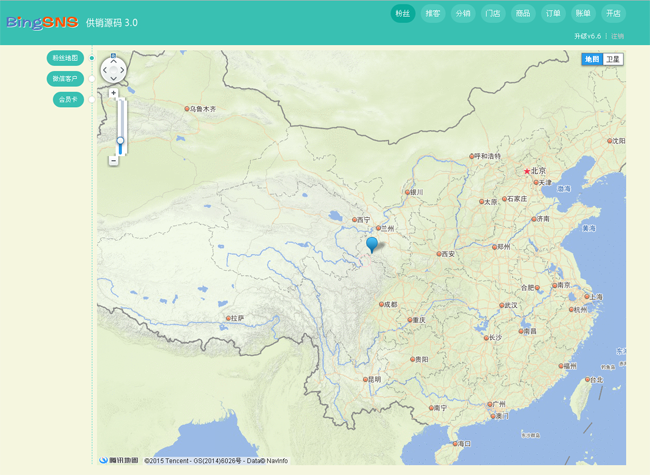Zoom in with the plus button
Screen dimensions: 650x475
click(x=113, y=93)
